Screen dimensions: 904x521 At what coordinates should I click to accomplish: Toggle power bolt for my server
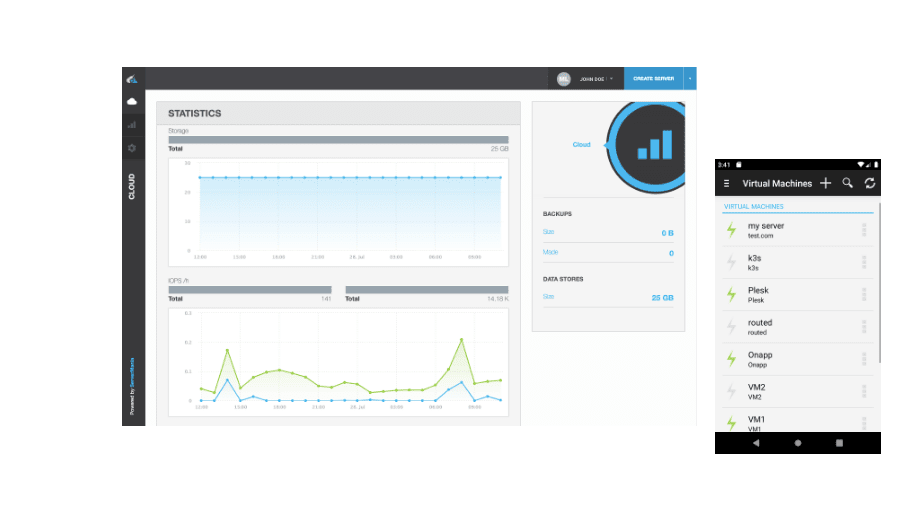731,230
